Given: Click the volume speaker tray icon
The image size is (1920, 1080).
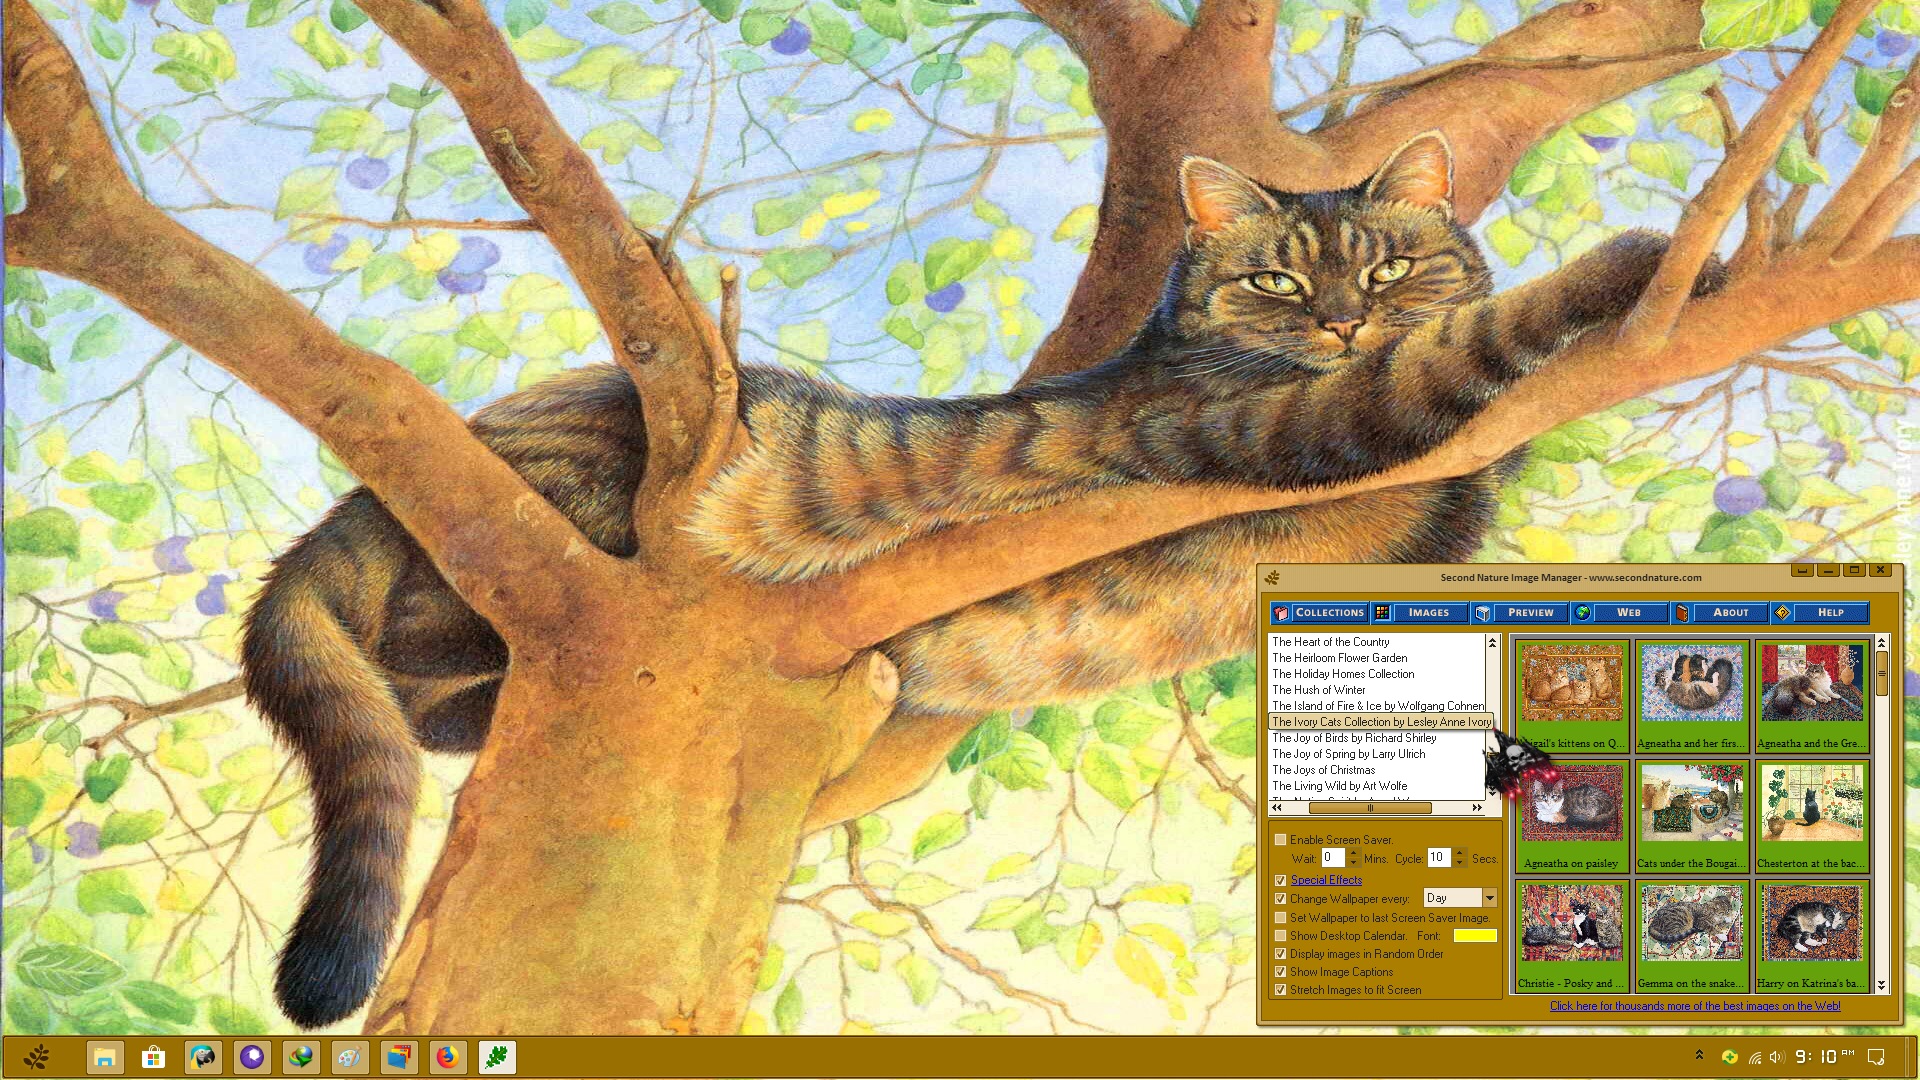Looking at the screenshot, I should pyautogui.click(x=1777, y=1057).
